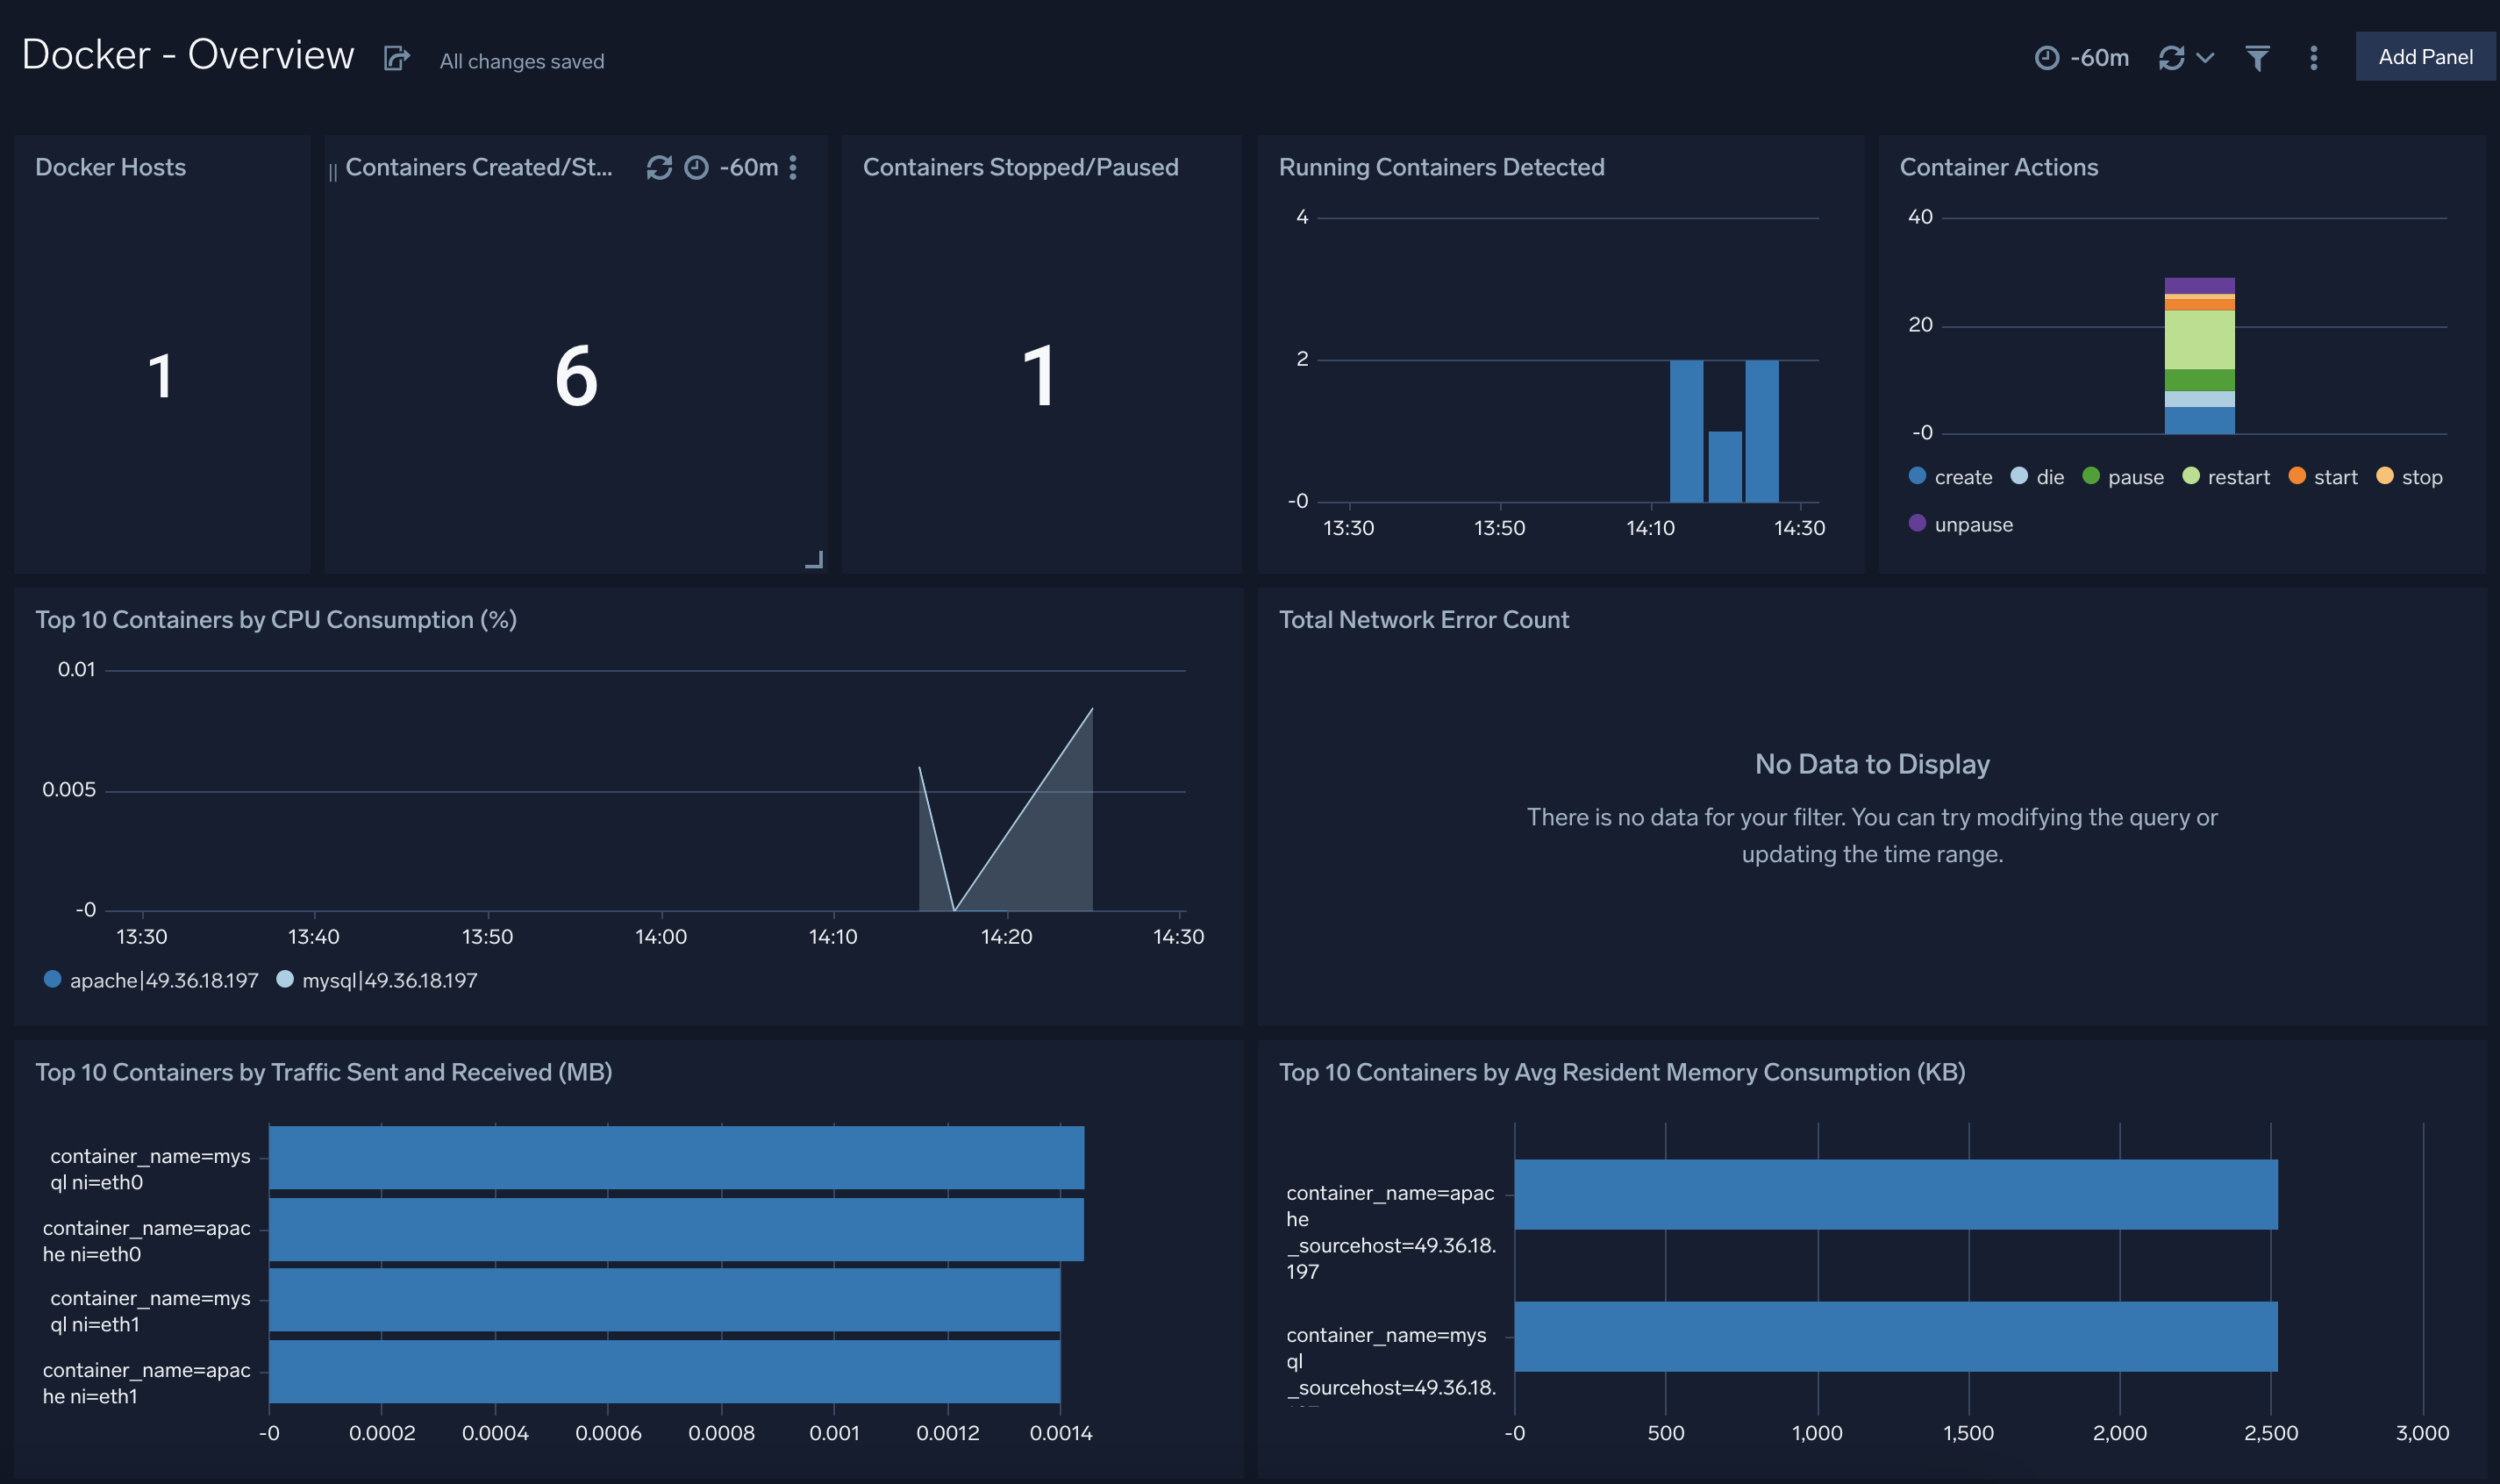Open the -60m time range on Containers Created panel

(748, 168)
